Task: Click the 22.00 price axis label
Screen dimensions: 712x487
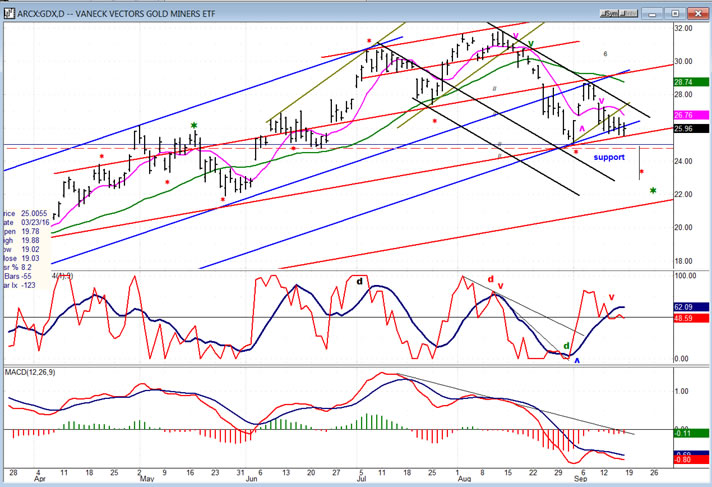Action: (x=683, y=194)
